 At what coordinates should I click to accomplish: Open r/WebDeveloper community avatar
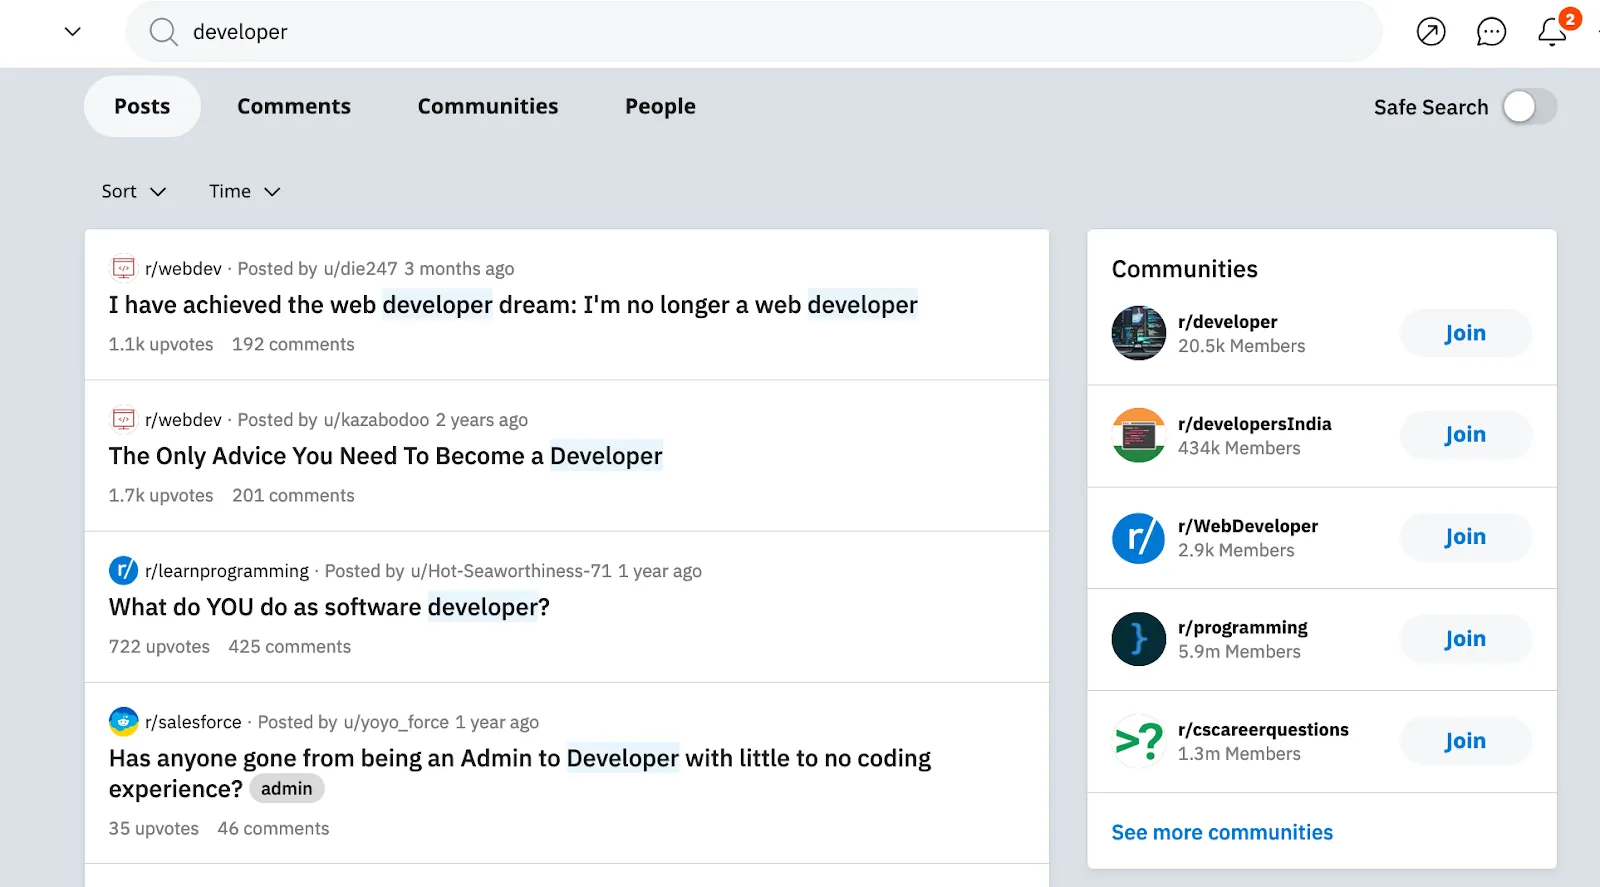pyautogui.click(x=1138, y=537)
